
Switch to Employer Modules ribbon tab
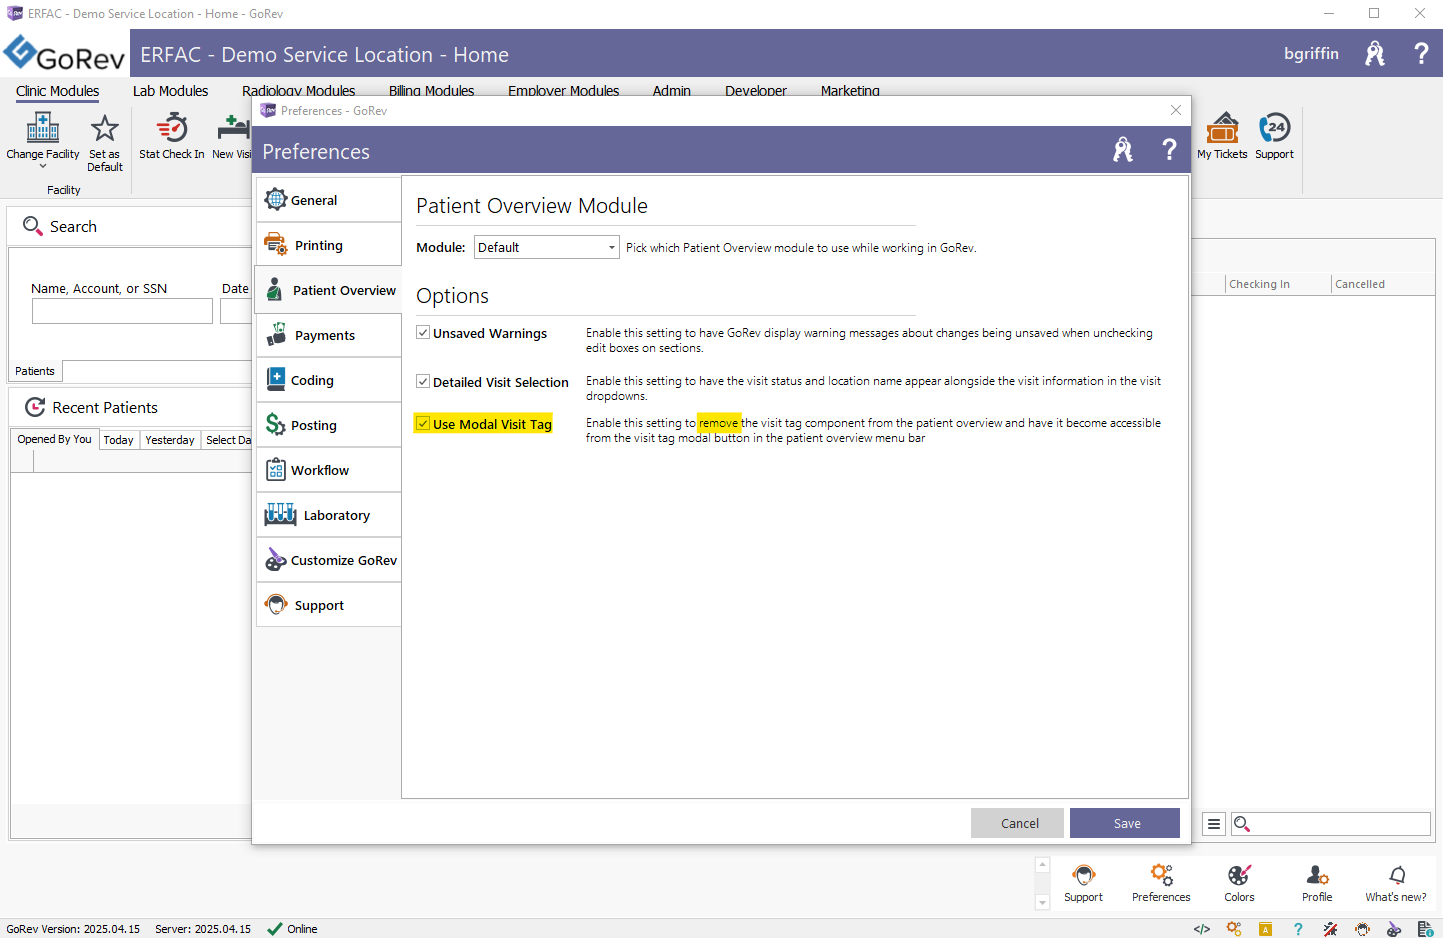[x=563, y=90]
